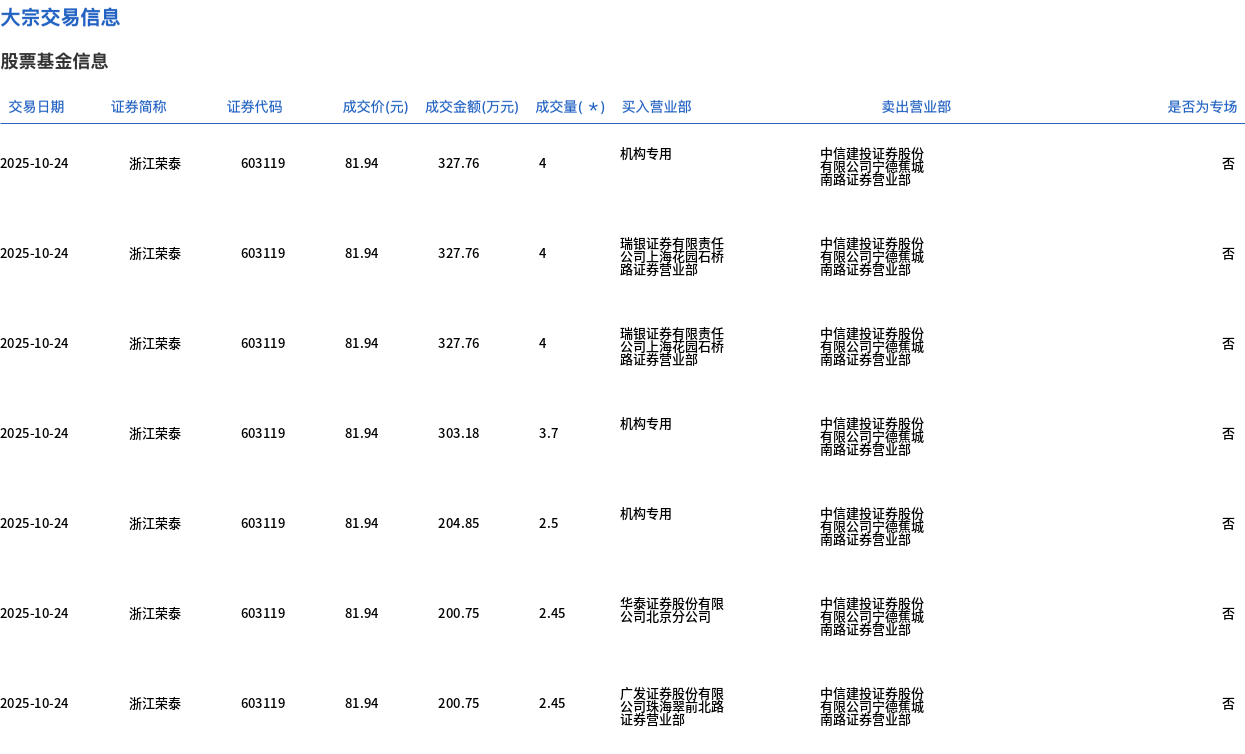Click code 603119 in the 204.85 row

pos(263,524)
